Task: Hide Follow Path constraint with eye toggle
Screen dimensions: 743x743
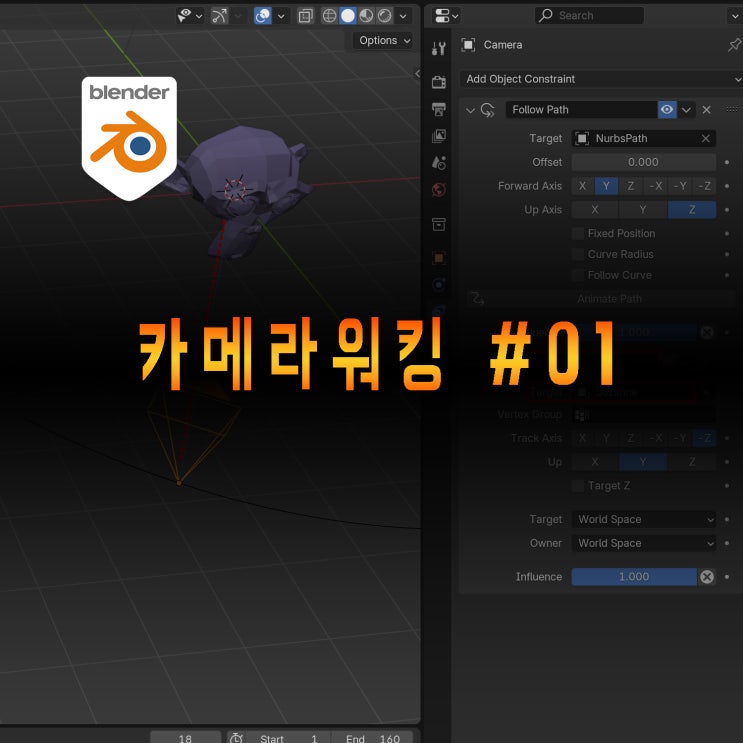Action: (667, 110)
